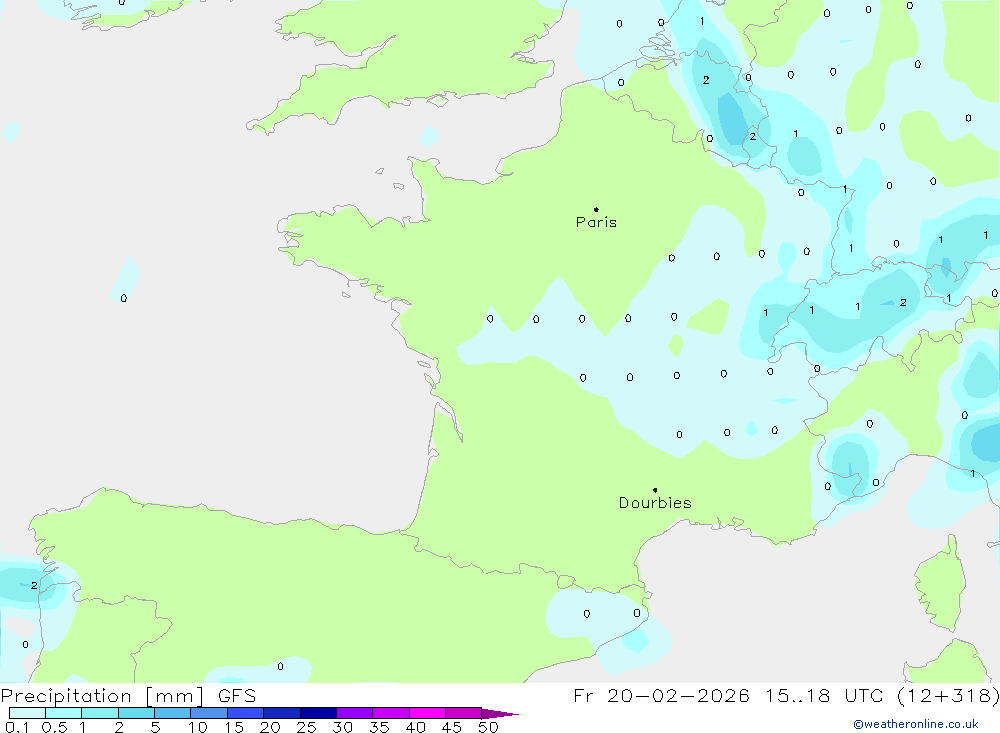Pick the 10–15 mm legend color swatch
This screenshot has width=1000, height=733.
pyautogui.click(x=209, y=713)
